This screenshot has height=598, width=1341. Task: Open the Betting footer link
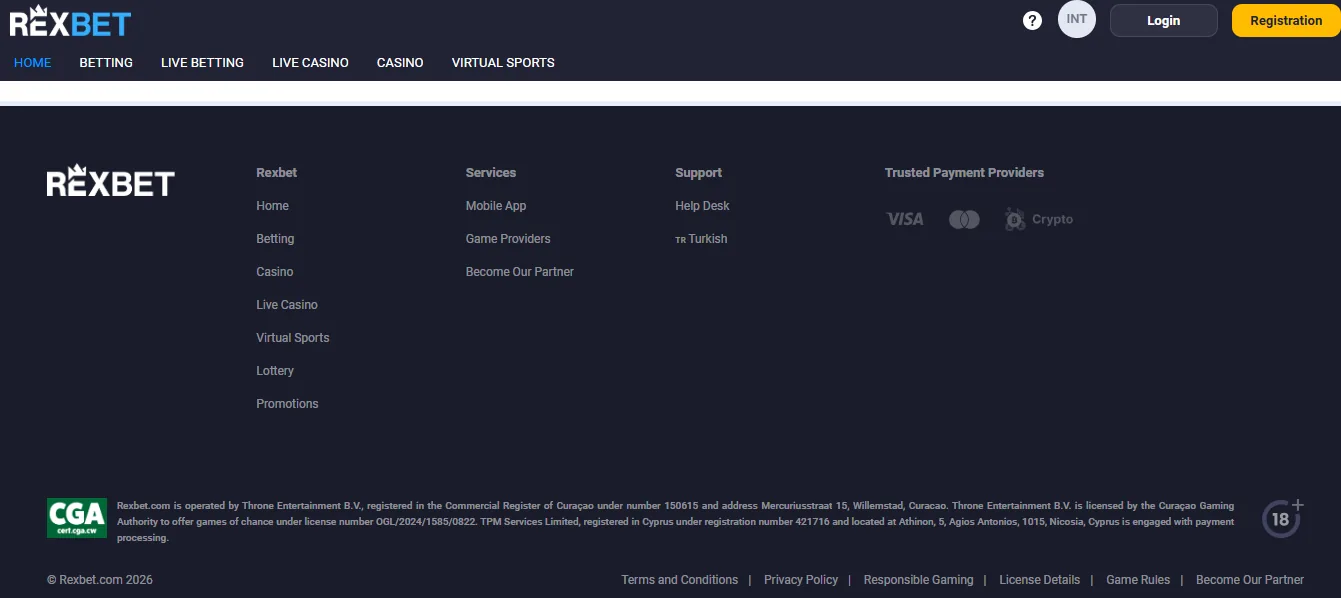point(275,239)
